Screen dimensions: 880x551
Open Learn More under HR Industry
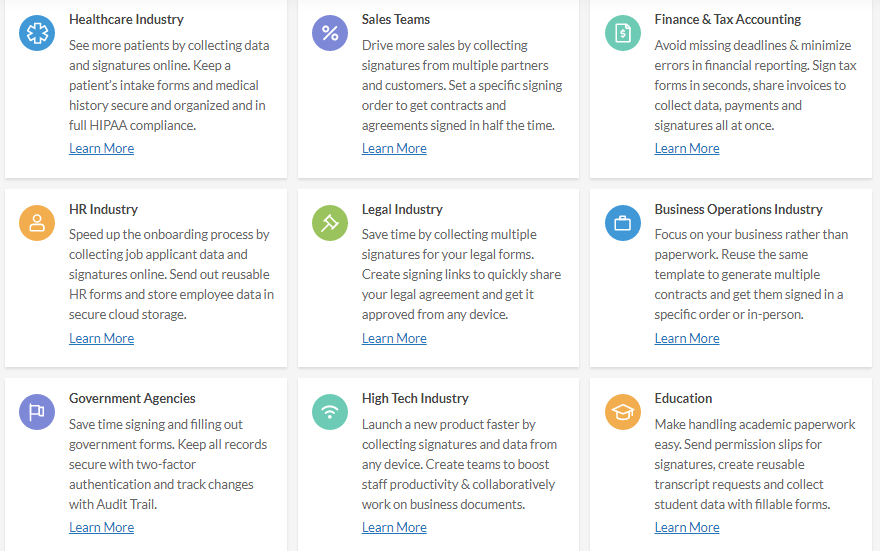coord(102,338)
